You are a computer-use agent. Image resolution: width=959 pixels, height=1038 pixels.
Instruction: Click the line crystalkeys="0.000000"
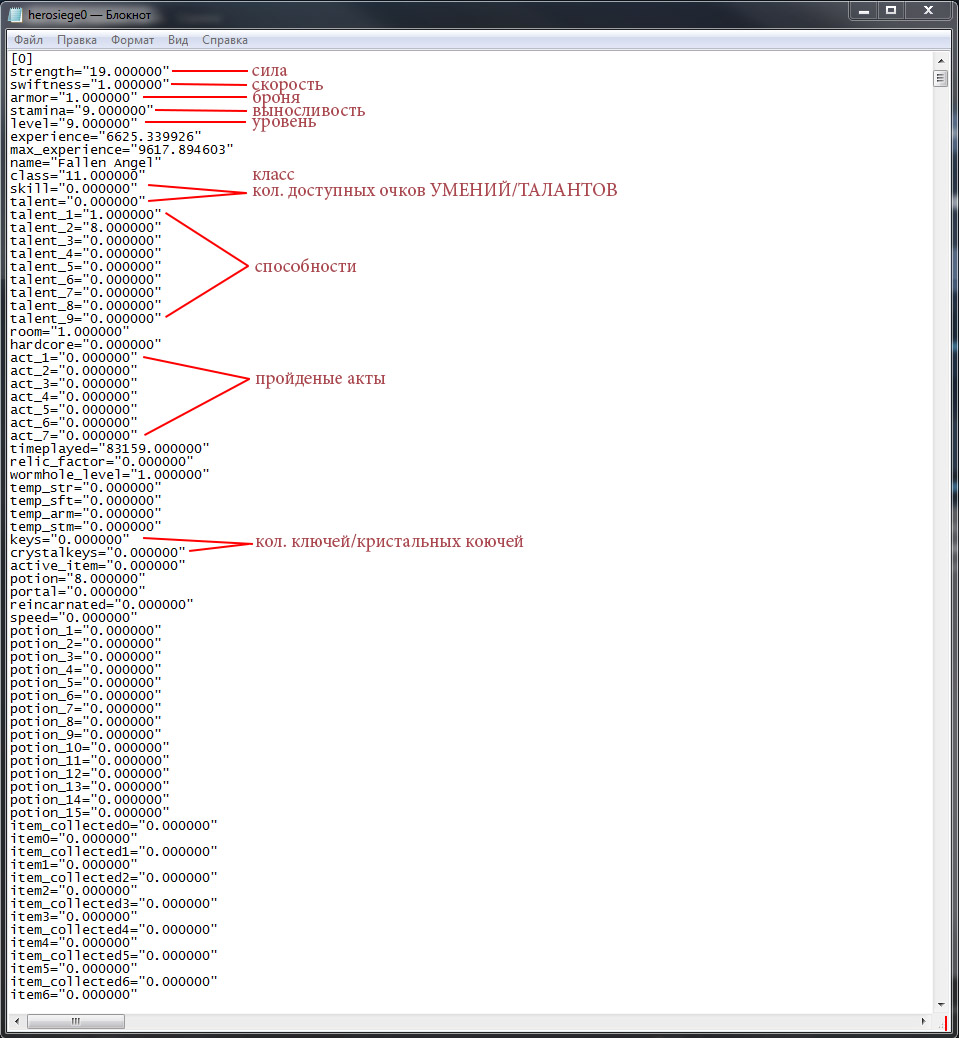coord(97,553)
